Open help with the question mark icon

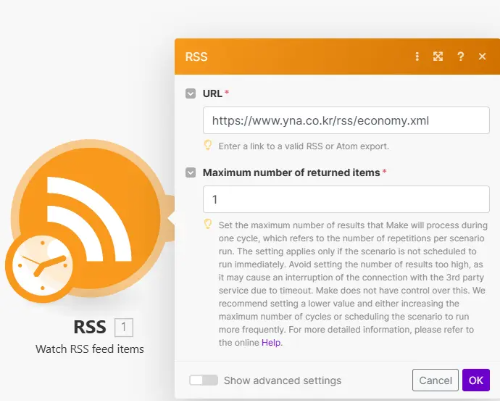(461, 56)
